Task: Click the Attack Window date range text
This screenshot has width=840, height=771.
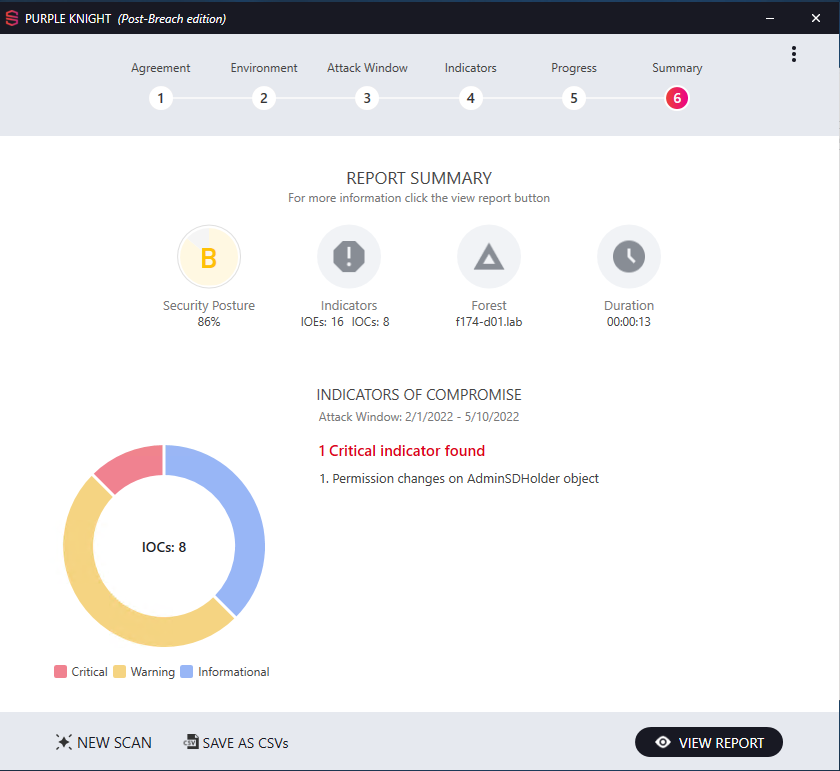Action: point(419,417)
